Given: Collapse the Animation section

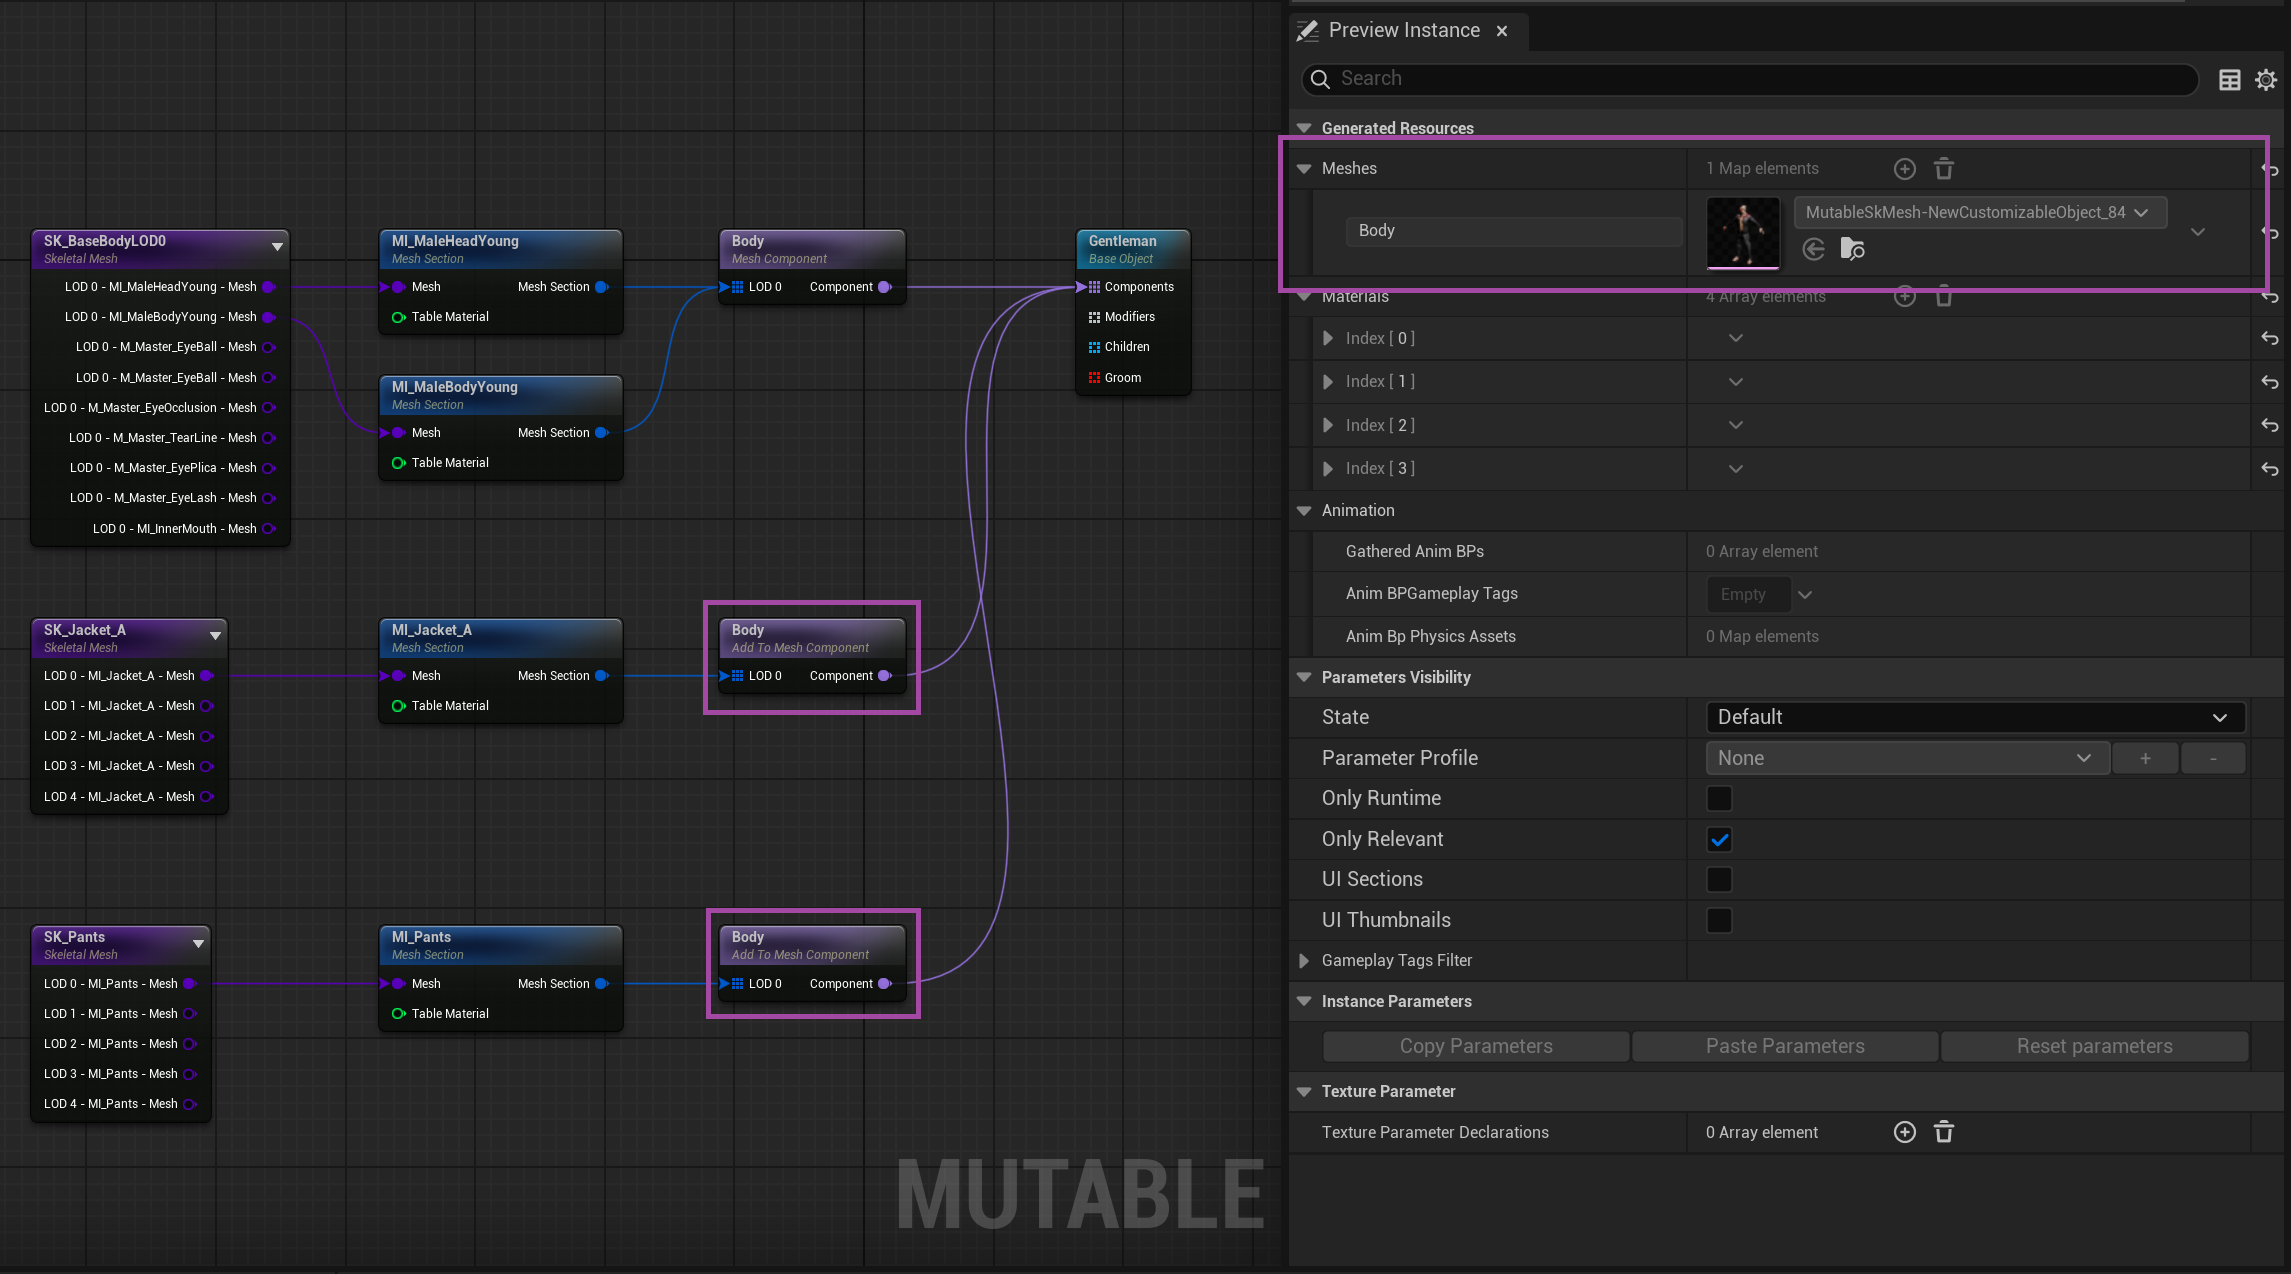Looking at the screenshot, I should coord(1304,511).
